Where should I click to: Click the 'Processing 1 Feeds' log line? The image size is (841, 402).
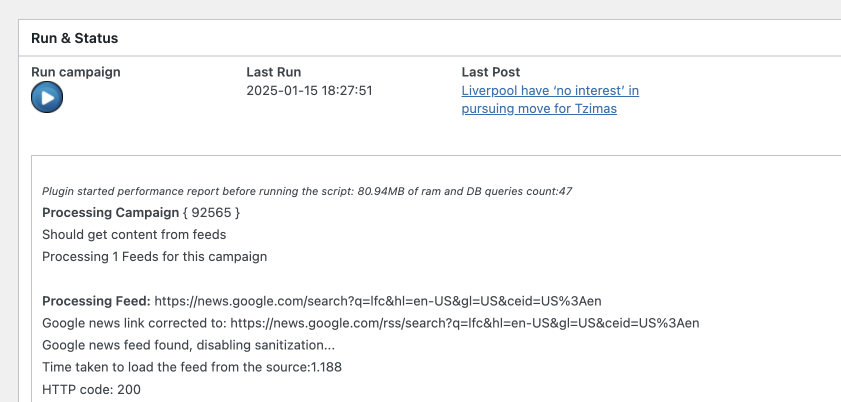tap(154, 256)
